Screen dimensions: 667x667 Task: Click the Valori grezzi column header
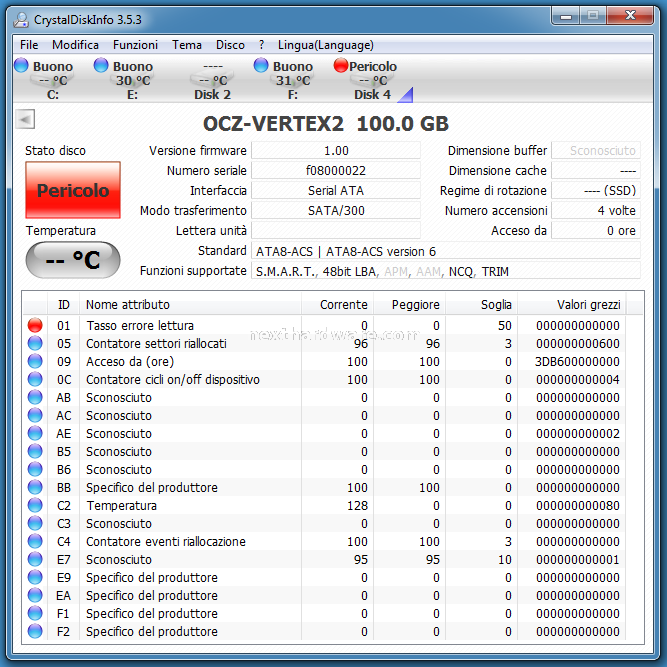[x=572, y=305]
